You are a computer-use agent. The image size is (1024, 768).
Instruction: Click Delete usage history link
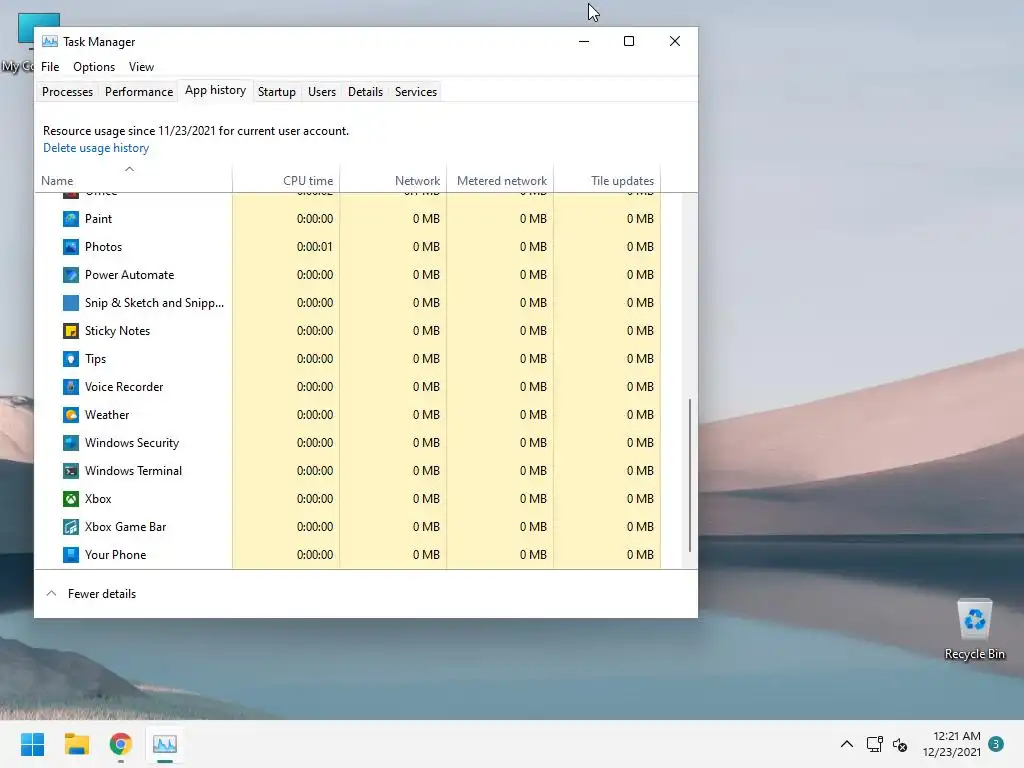(x=96, y=148)
